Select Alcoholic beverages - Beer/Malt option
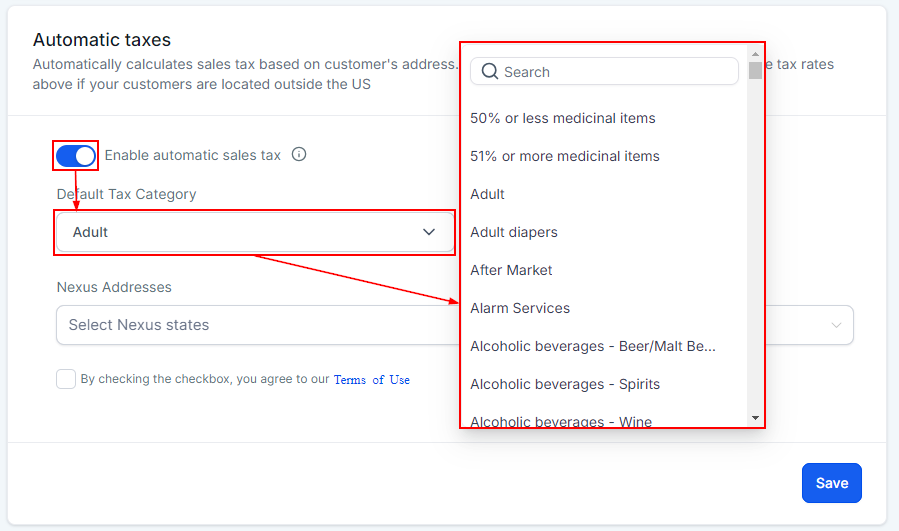 [593, 346]
